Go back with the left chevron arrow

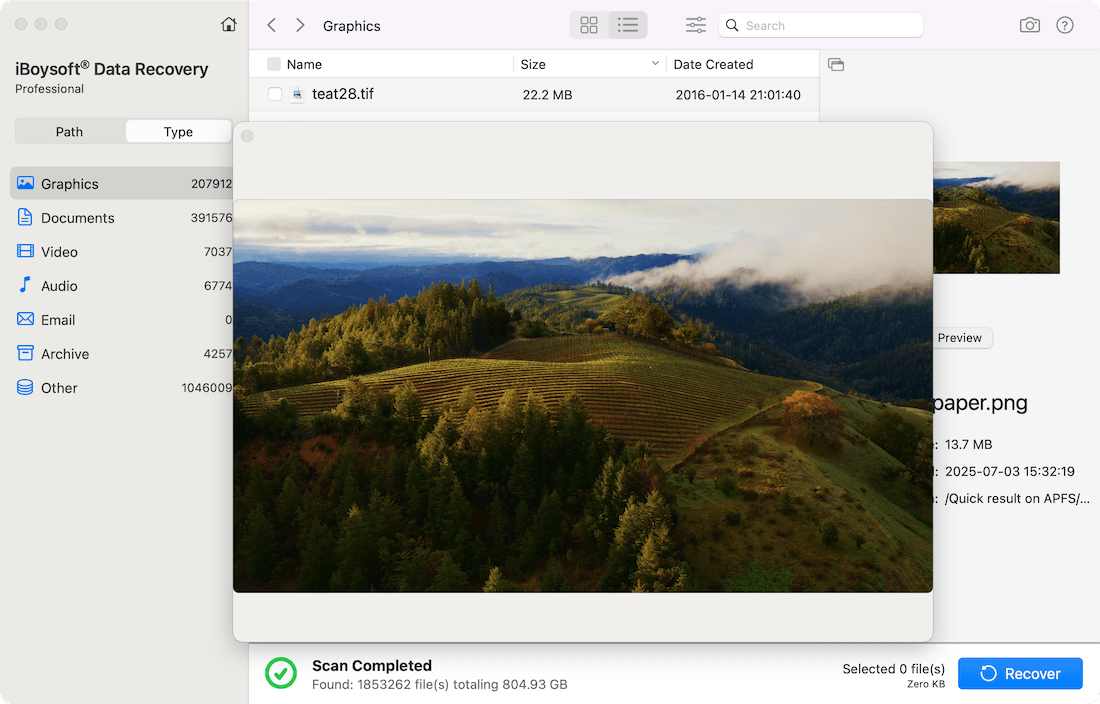pos(272,25)
